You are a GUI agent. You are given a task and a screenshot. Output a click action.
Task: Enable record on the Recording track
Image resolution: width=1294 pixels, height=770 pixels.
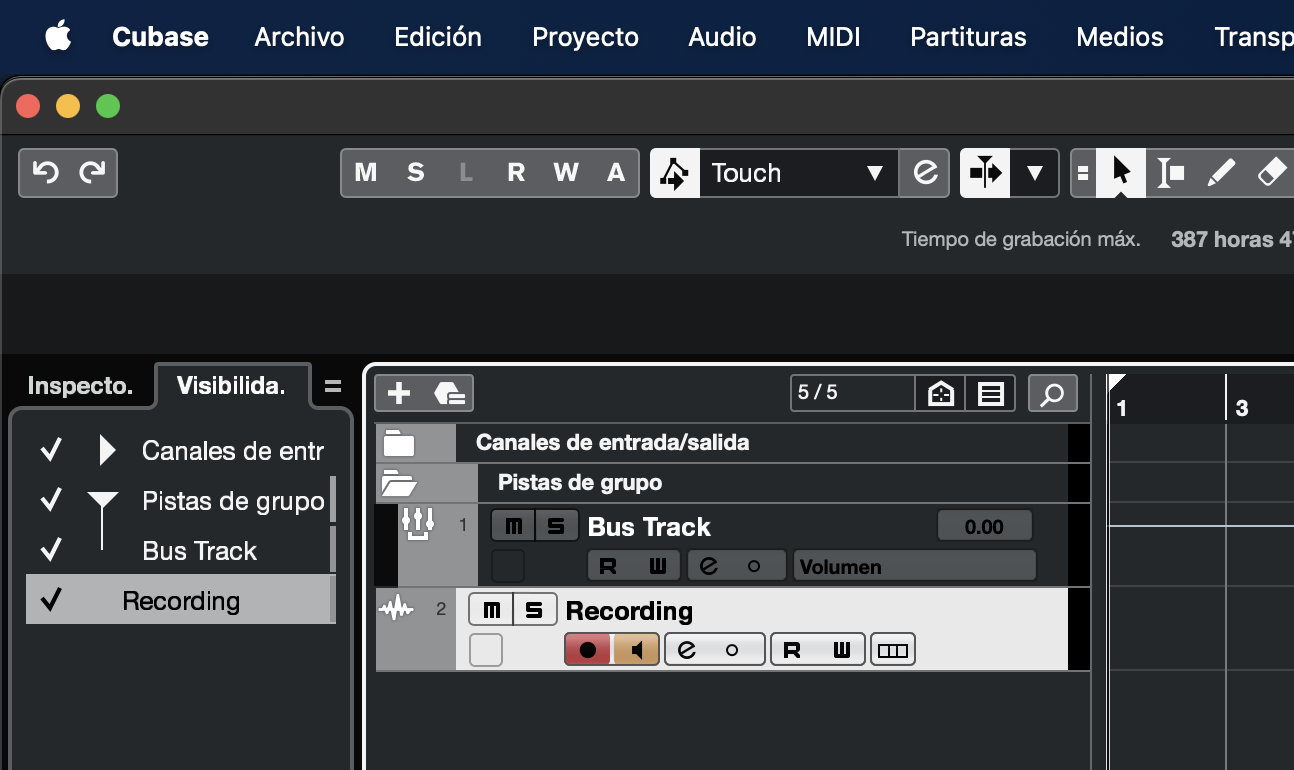588,650
